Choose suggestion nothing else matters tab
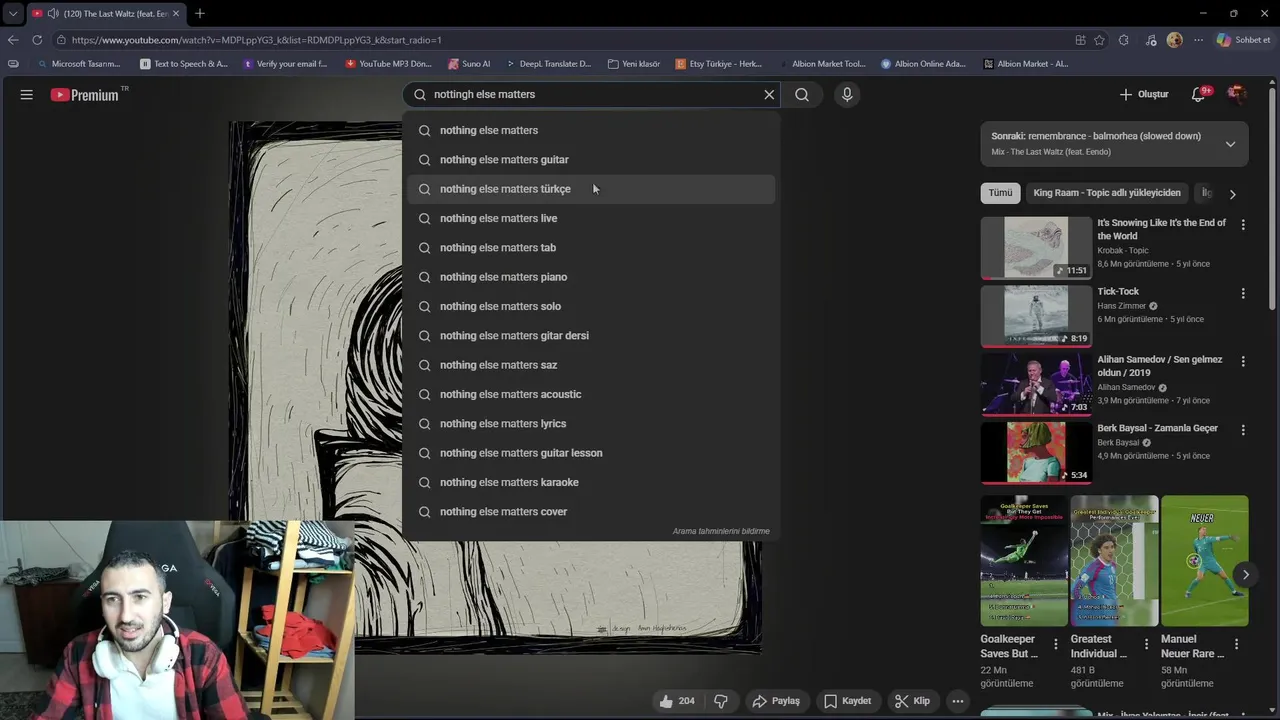This screenshot has width=1280, height=720. pyautogui.click(x=591, y=248)
